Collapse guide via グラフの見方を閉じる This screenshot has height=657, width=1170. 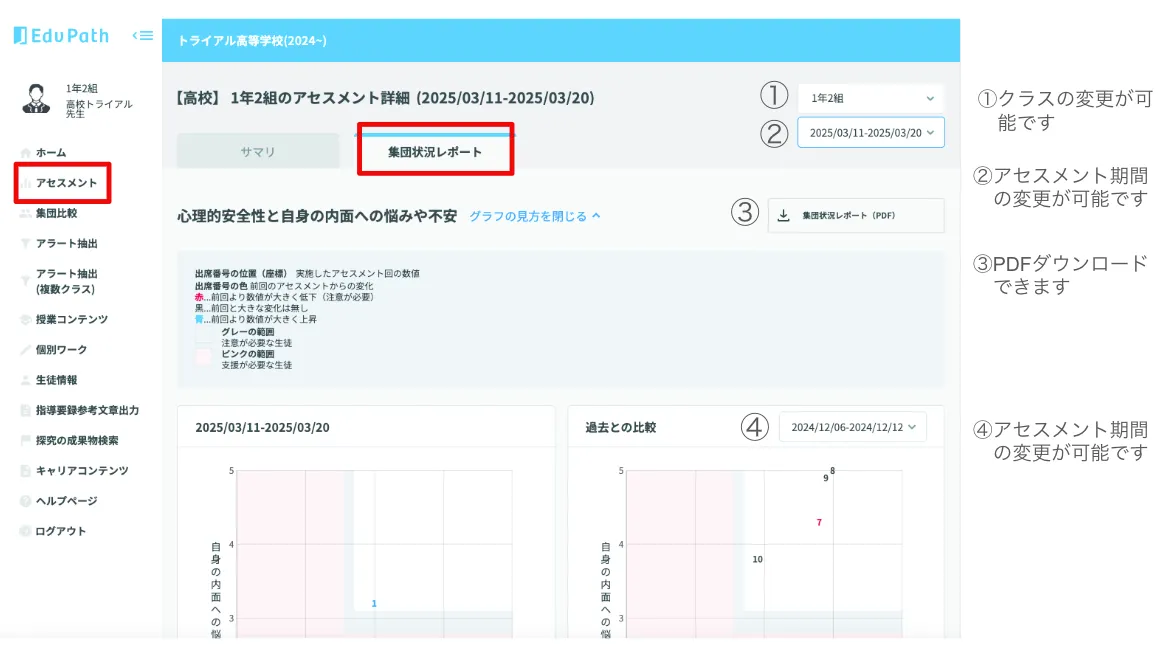pos(534,217)
